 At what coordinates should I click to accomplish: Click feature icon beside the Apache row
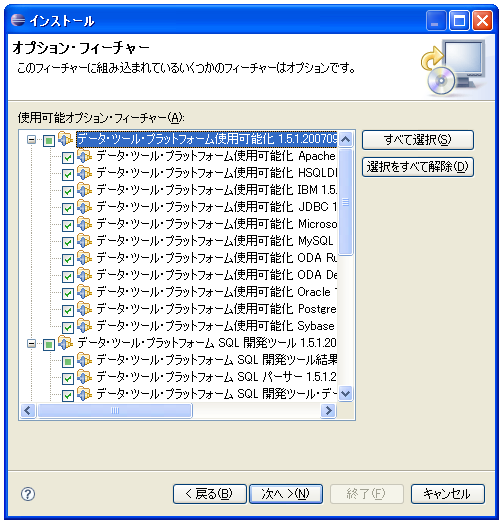[85, 156]
